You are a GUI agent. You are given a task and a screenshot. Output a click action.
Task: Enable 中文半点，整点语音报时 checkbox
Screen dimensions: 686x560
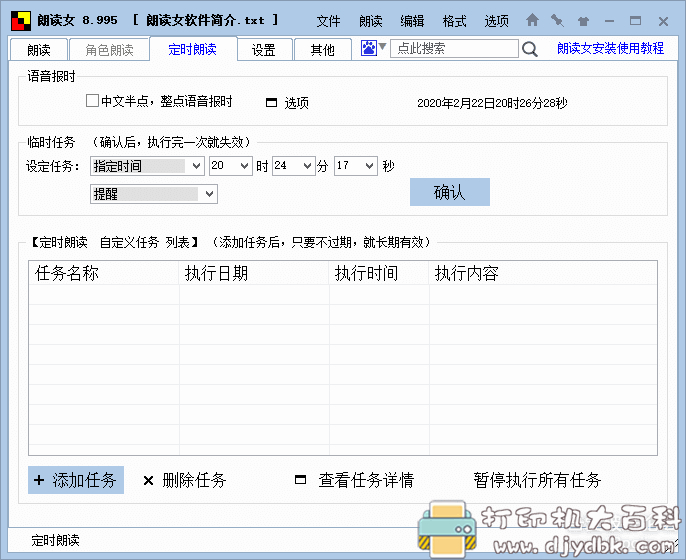pos(92,101)
